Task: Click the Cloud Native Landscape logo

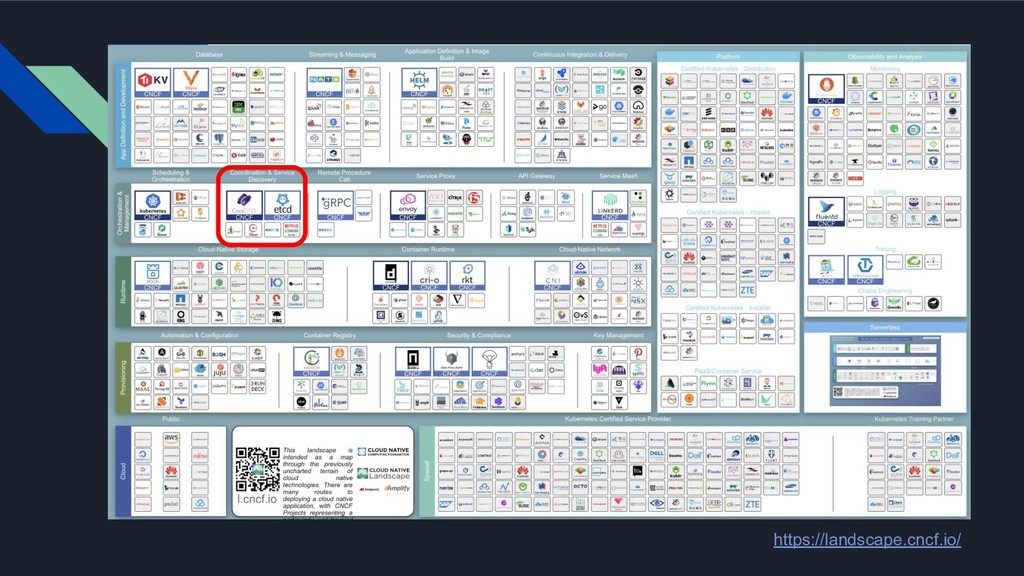Action: coord(384,473)
